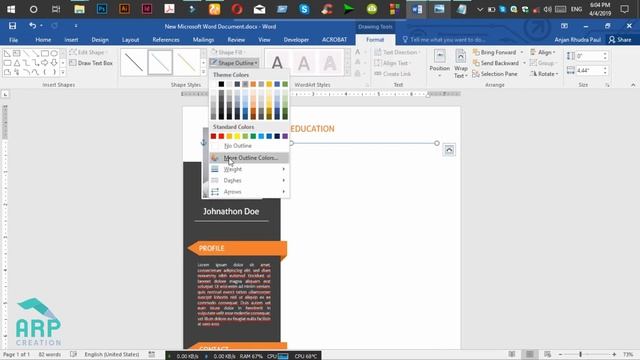The width and height of the screenshot is (640, 360).
Task: Expand the Dashes submenu
Action: point(249,180)
